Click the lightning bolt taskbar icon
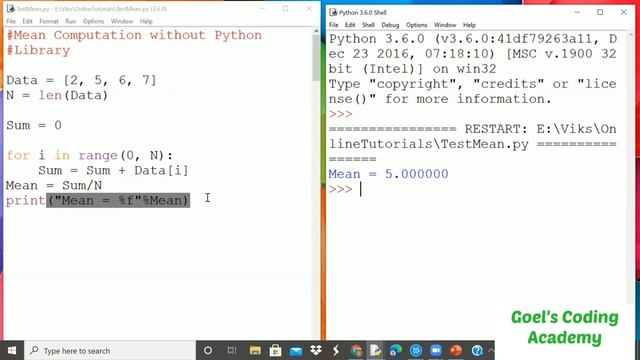The width and height of the screenshot is (640, 360). [x=336, y=351]
